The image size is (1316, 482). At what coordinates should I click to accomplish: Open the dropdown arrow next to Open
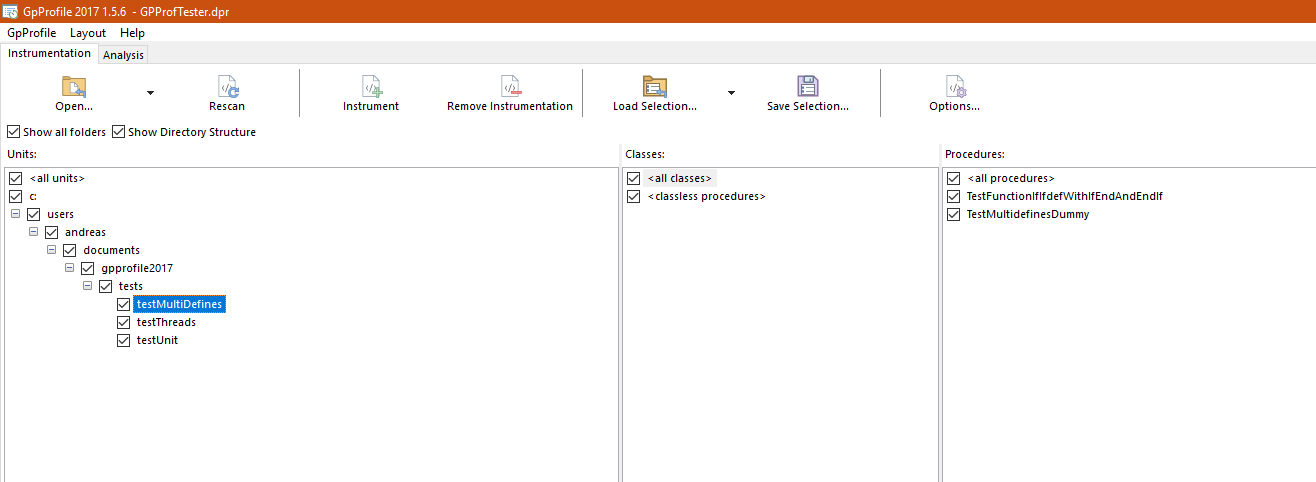pyautogui.click(x=150, y=93)
